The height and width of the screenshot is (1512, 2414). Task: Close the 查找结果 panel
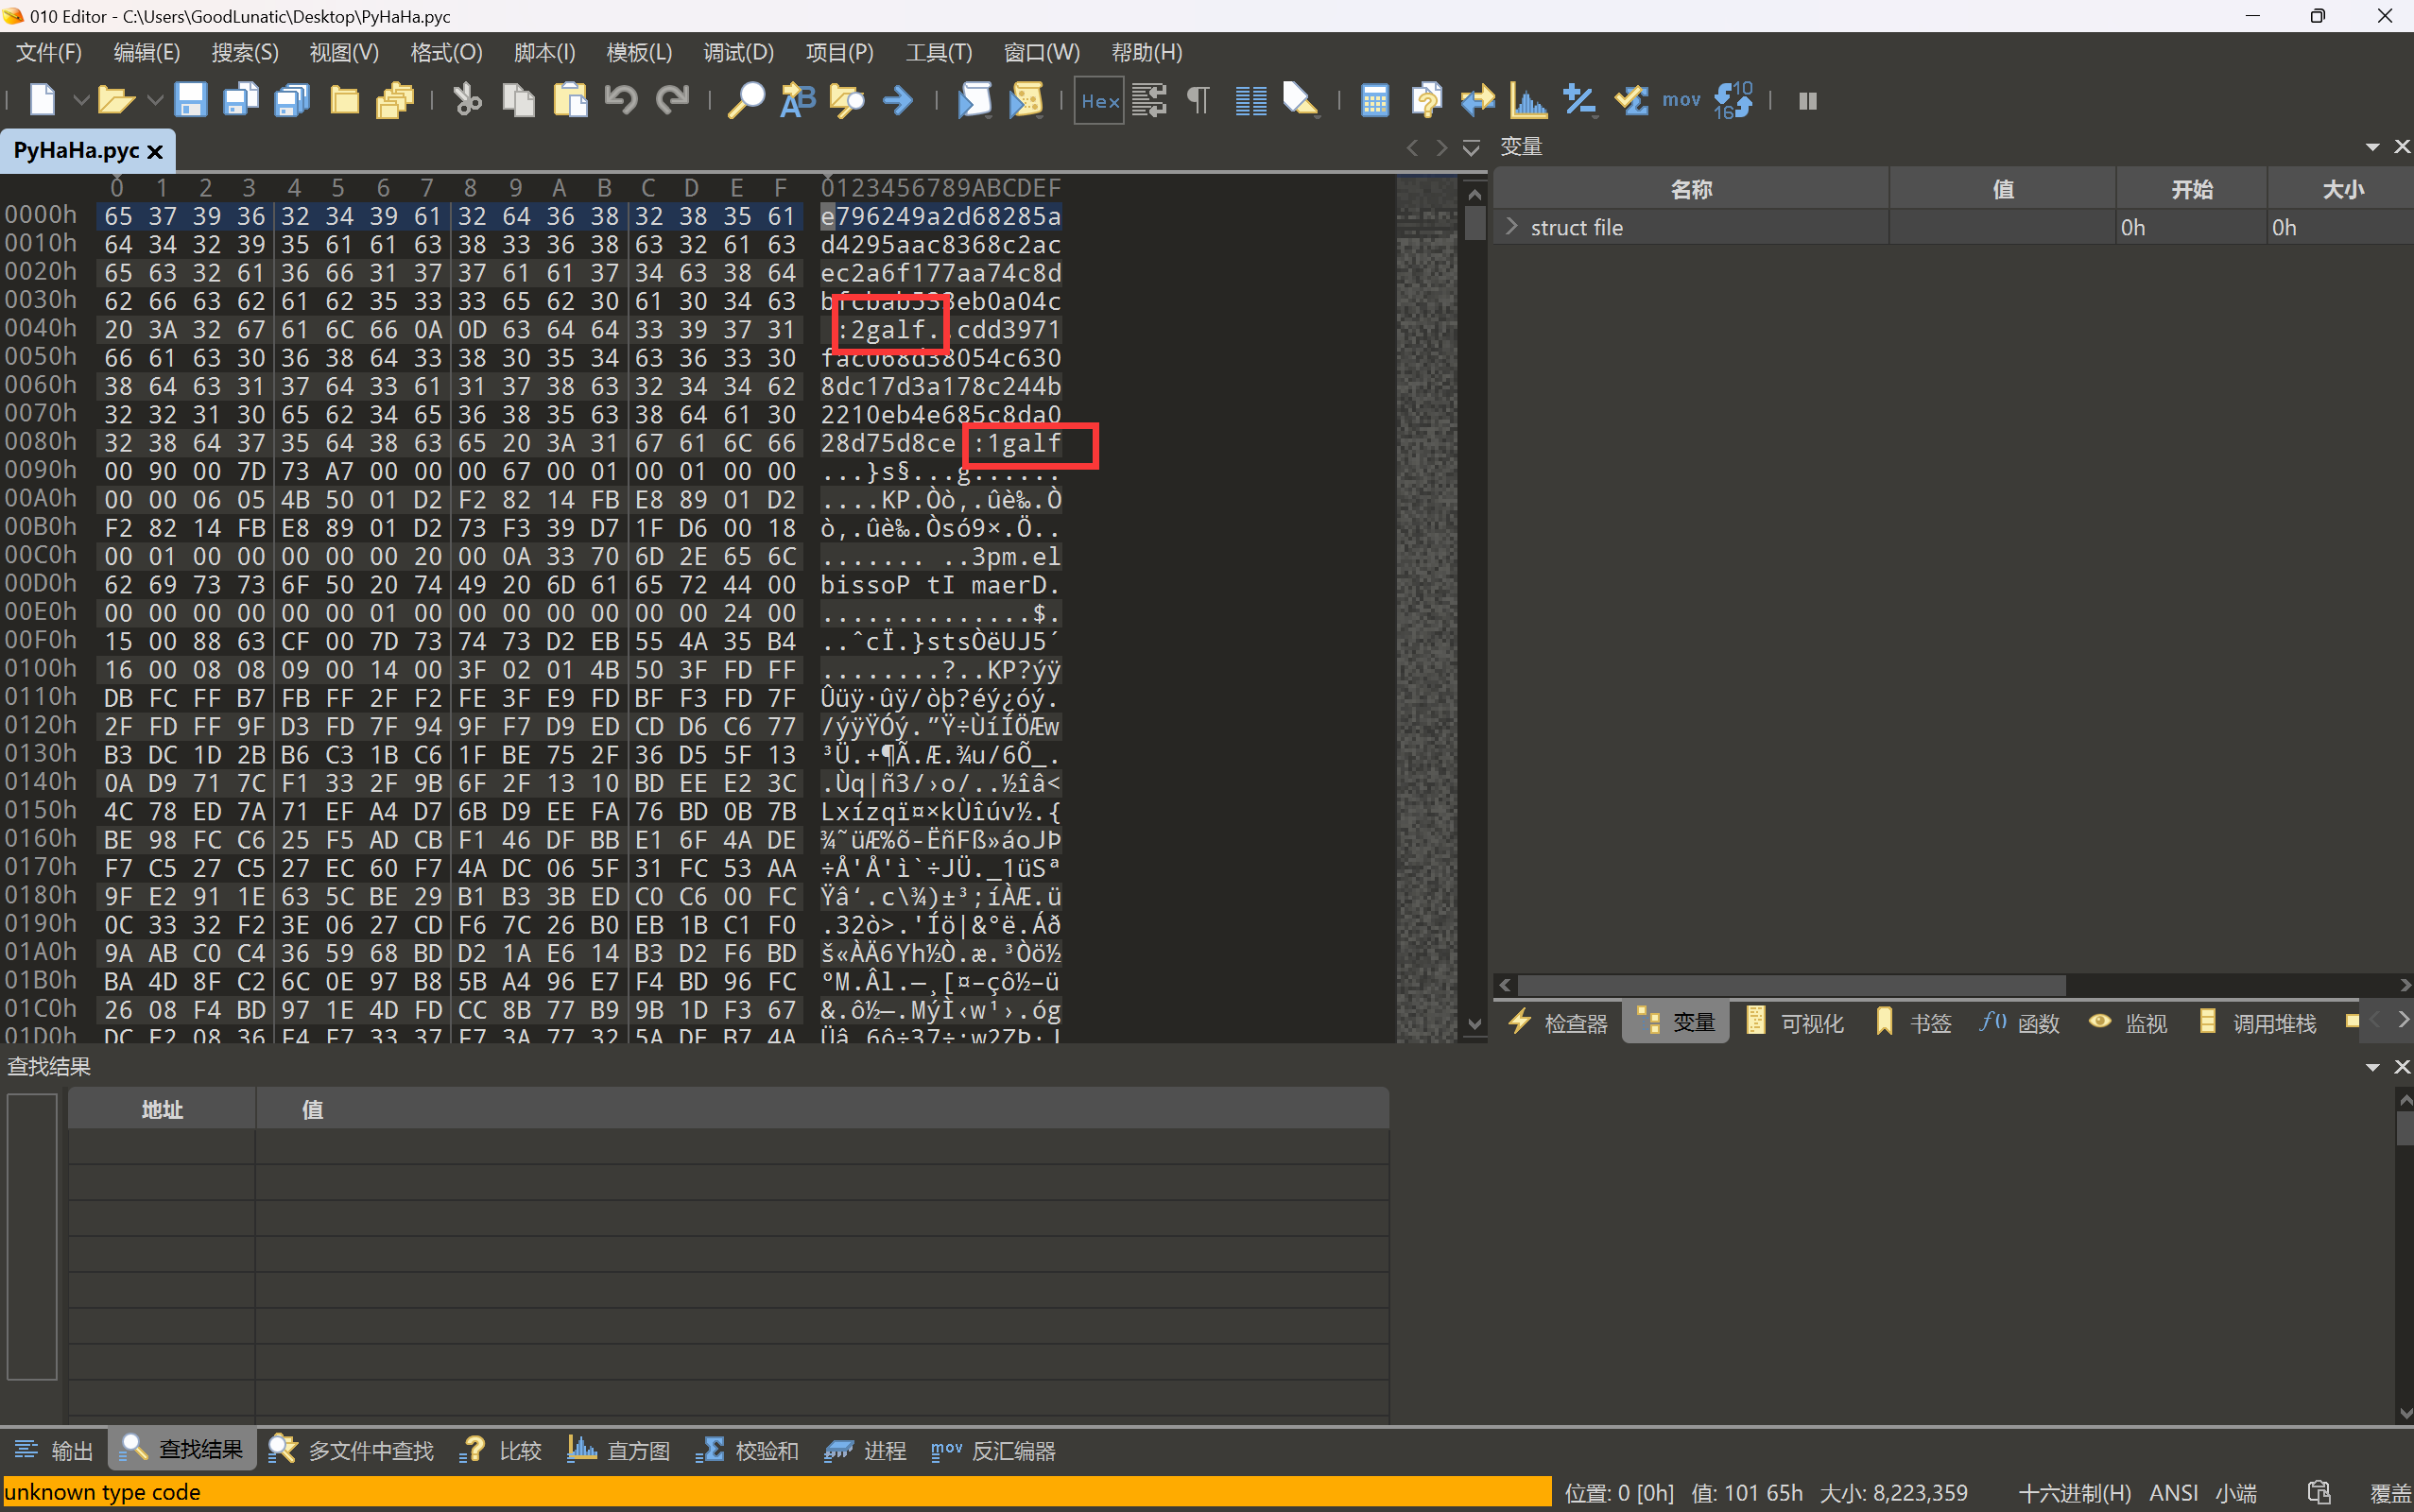[x=2402, y=1067]
